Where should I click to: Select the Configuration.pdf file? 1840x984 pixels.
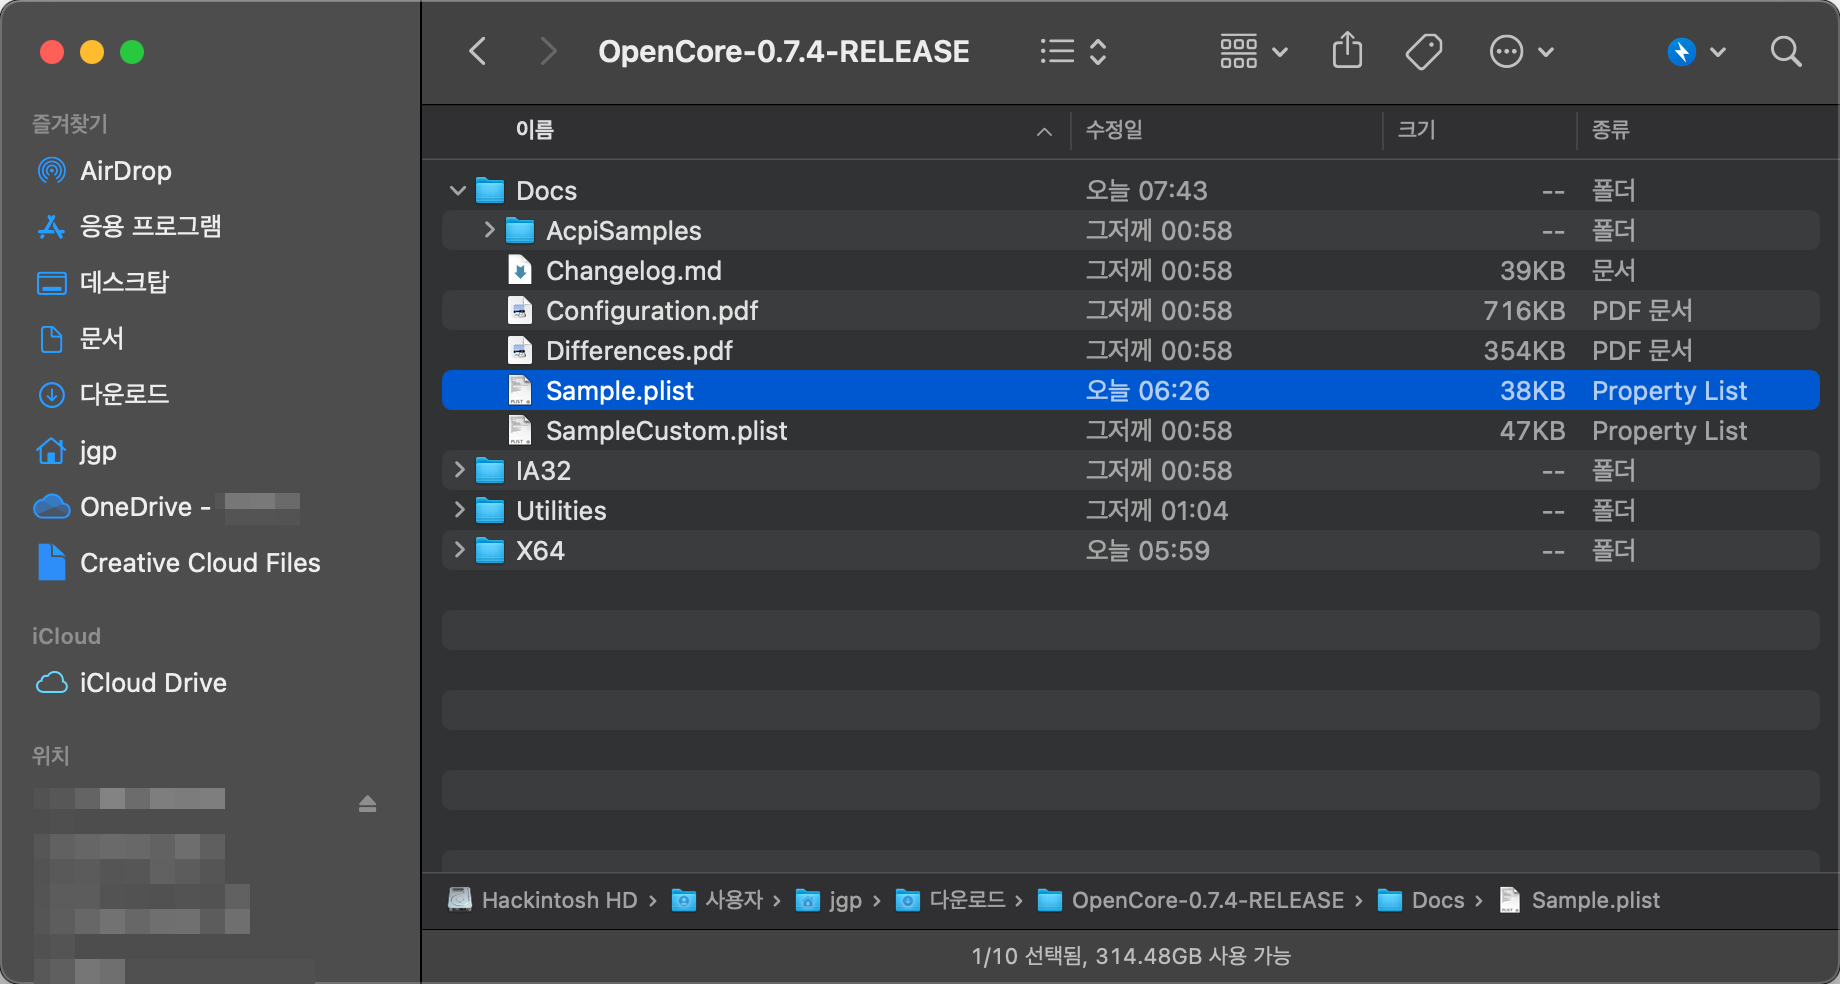[x=1130, y=310]
